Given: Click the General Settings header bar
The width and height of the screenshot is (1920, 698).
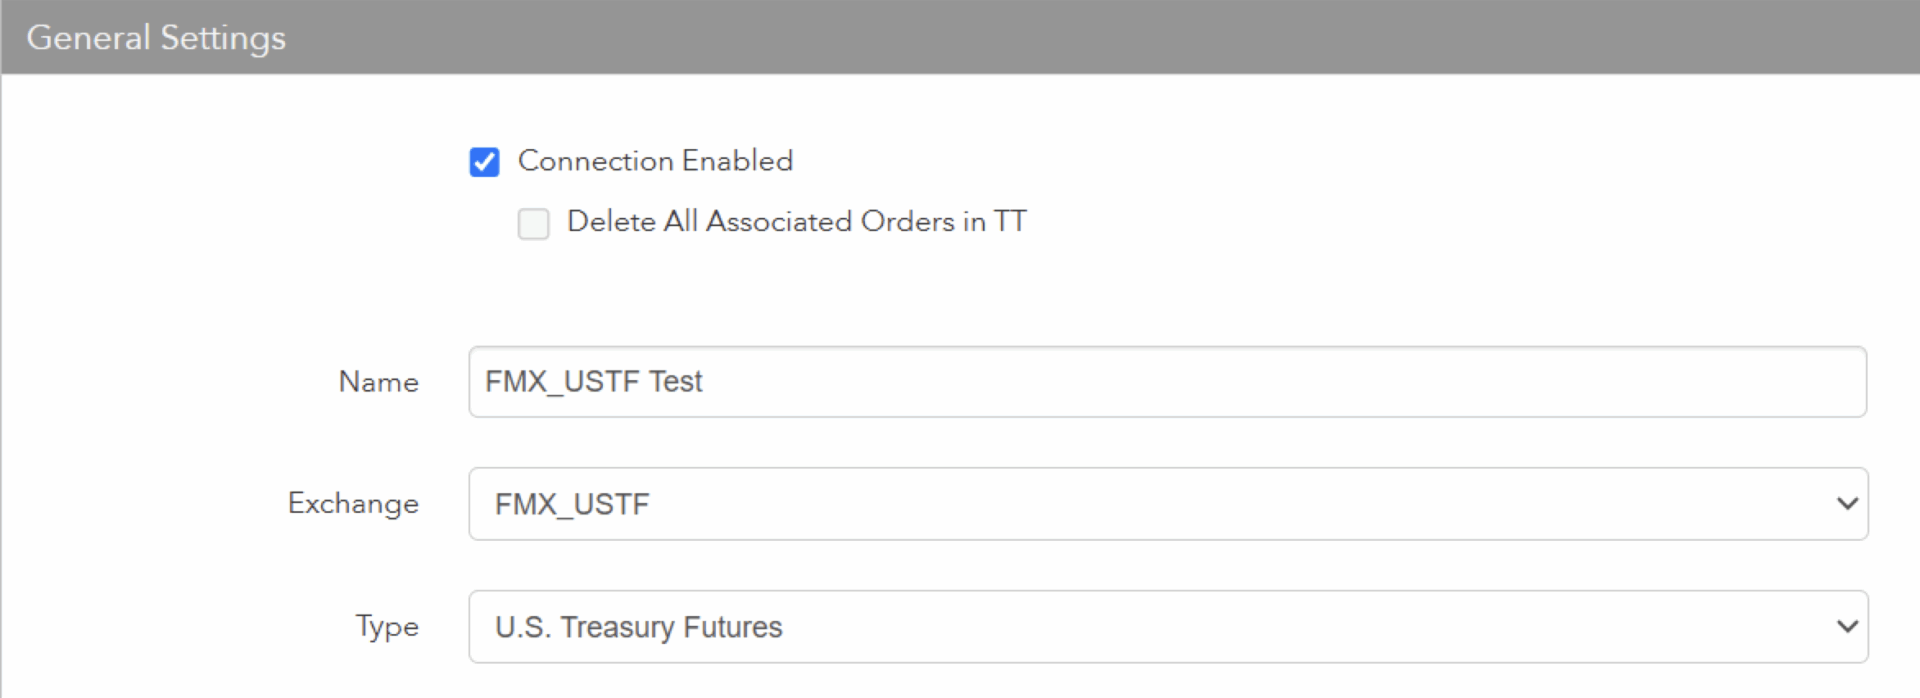Looking at the screenshot, I should pyautogui.click(x=960, y=37).
